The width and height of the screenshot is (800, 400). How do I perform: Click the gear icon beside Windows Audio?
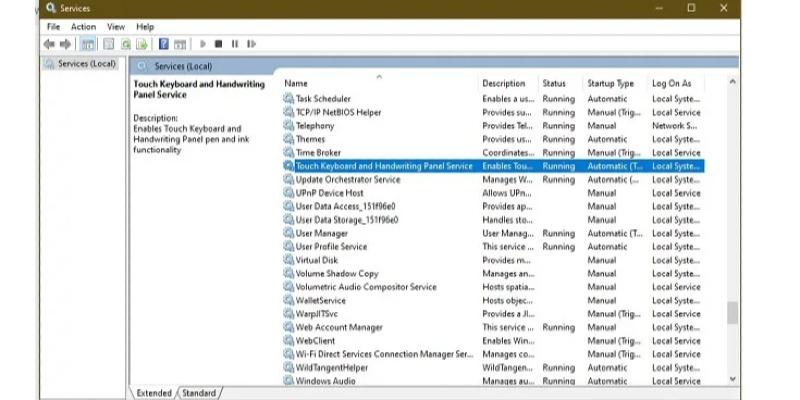(x=289, y=381)
